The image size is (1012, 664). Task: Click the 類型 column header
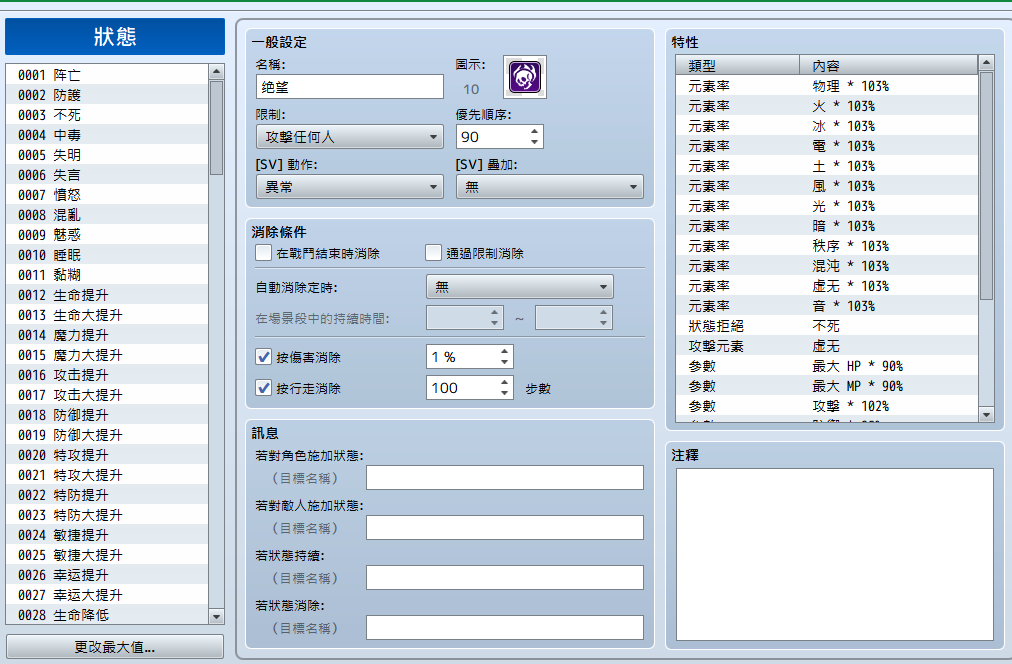738,65
